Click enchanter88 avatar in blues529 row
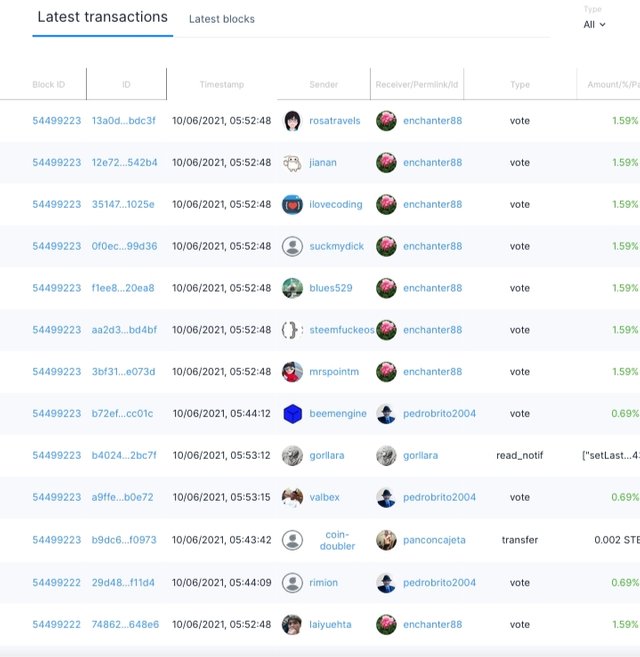The height and width of the screenshot is (657, 640). point(386,288)
